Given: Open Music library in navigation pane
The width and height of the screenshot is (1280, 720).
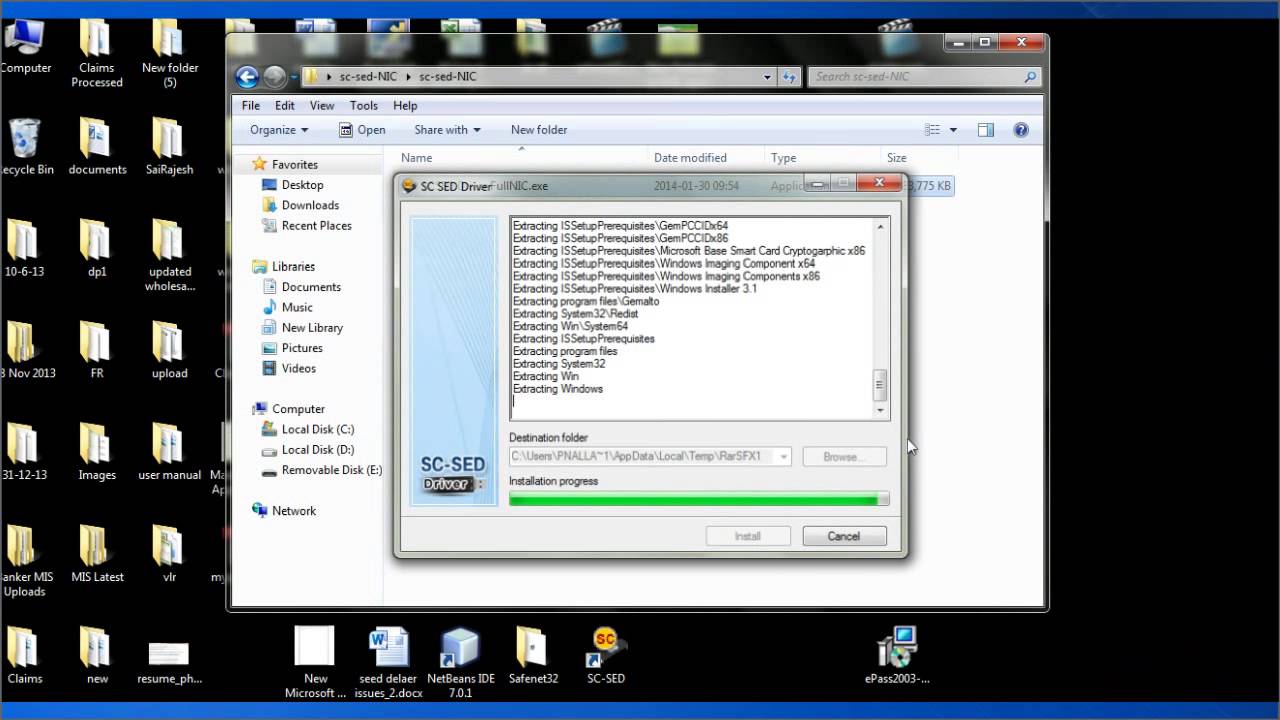Looking at the screenshot, I should [x=287, y=307].
